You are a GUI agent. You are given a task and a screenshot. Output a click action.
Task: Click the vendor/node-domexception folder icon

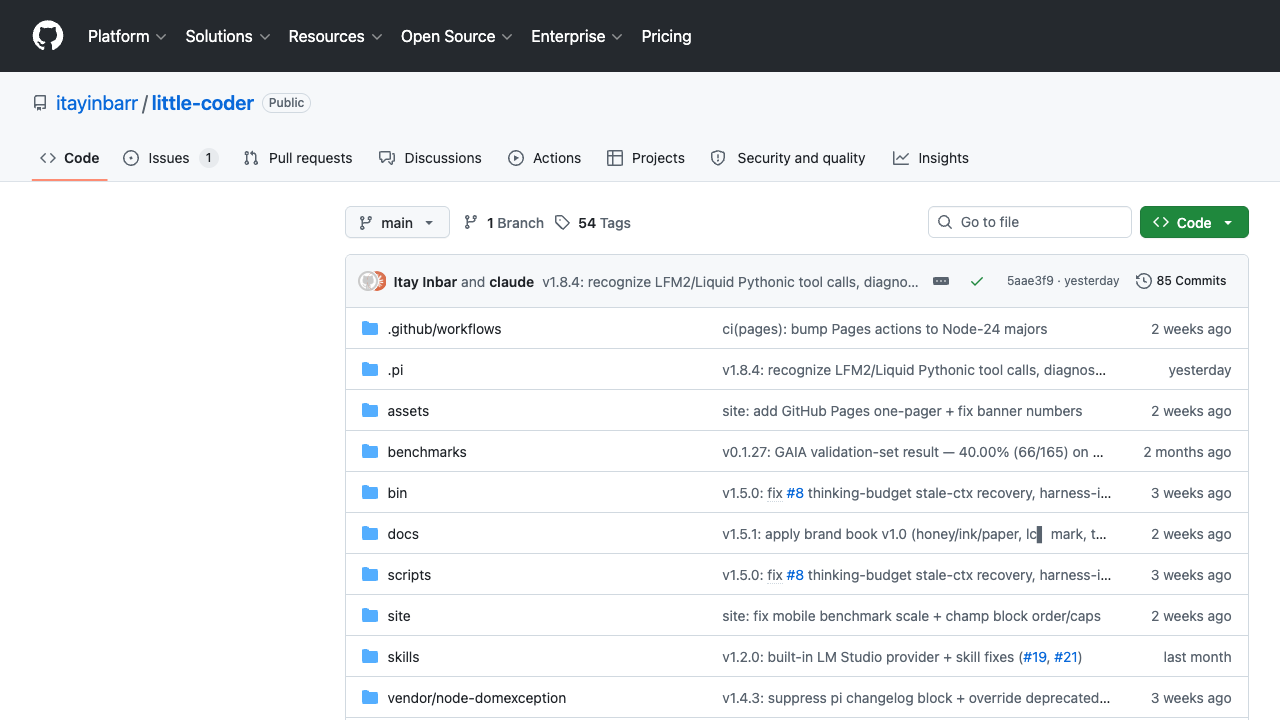click(x=370, y=698)
